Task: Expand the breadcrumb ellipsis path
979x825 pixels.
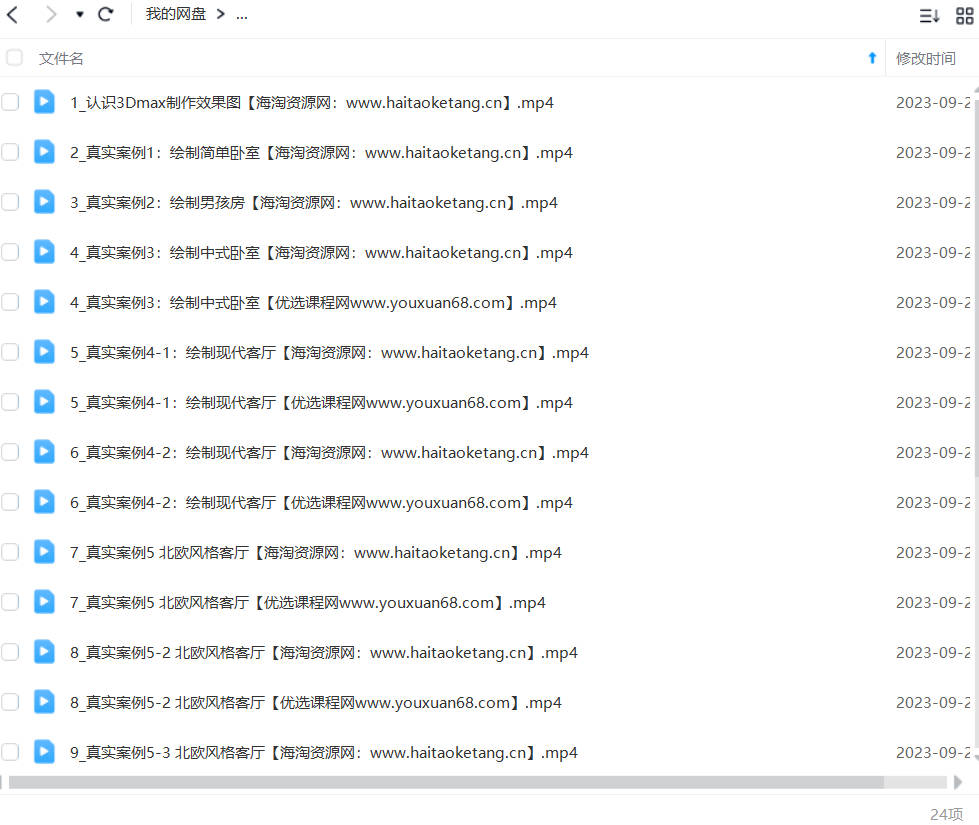Action: click(x=242, y=15)
